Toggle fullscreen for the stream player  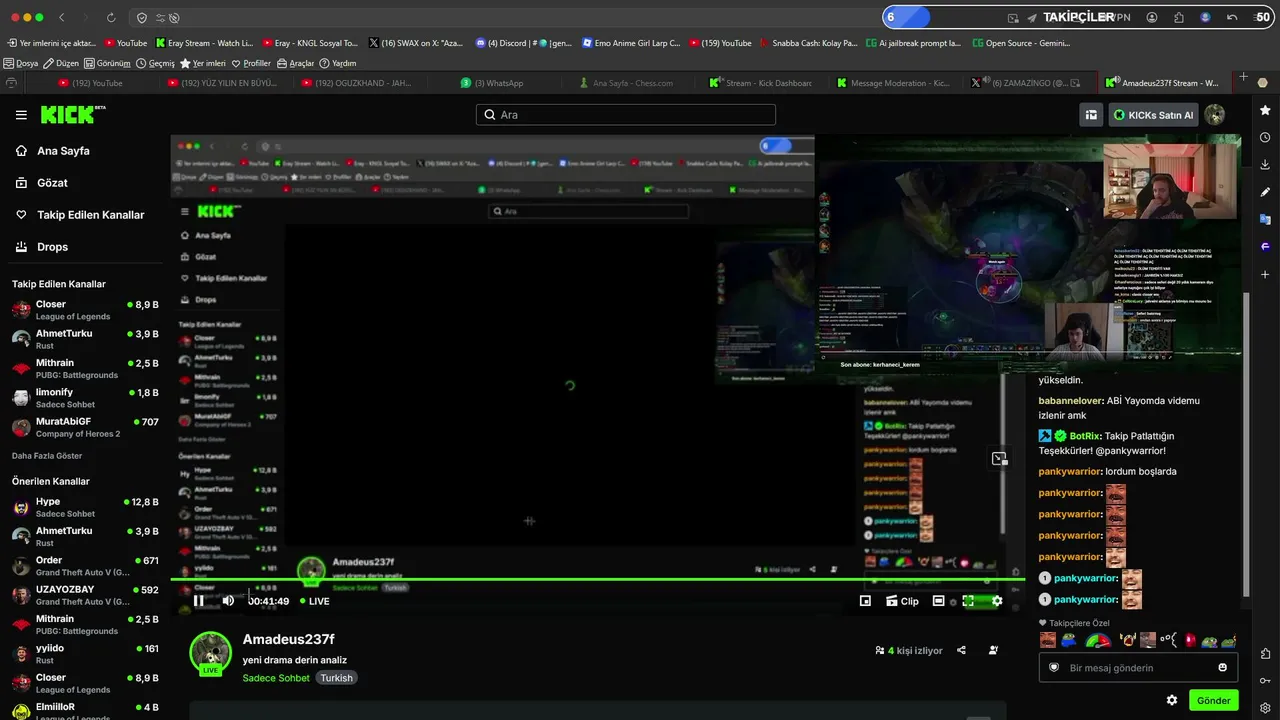point(968,601)
